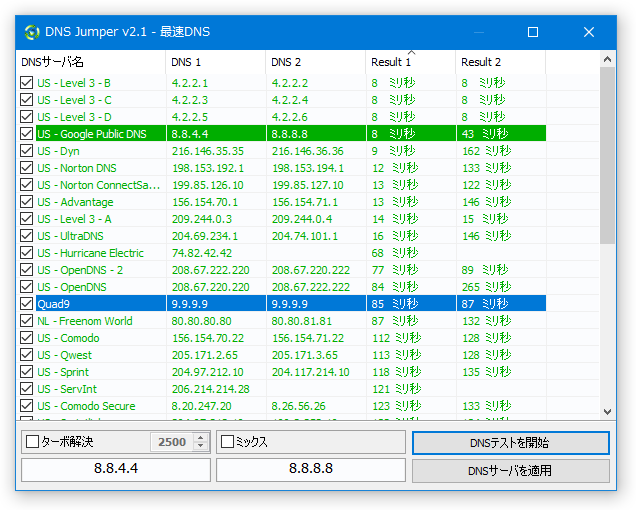Toggle the US - Dyn checkbox
Image resolution: width=636 pixels, height=510 pixels.
[26, 151]
